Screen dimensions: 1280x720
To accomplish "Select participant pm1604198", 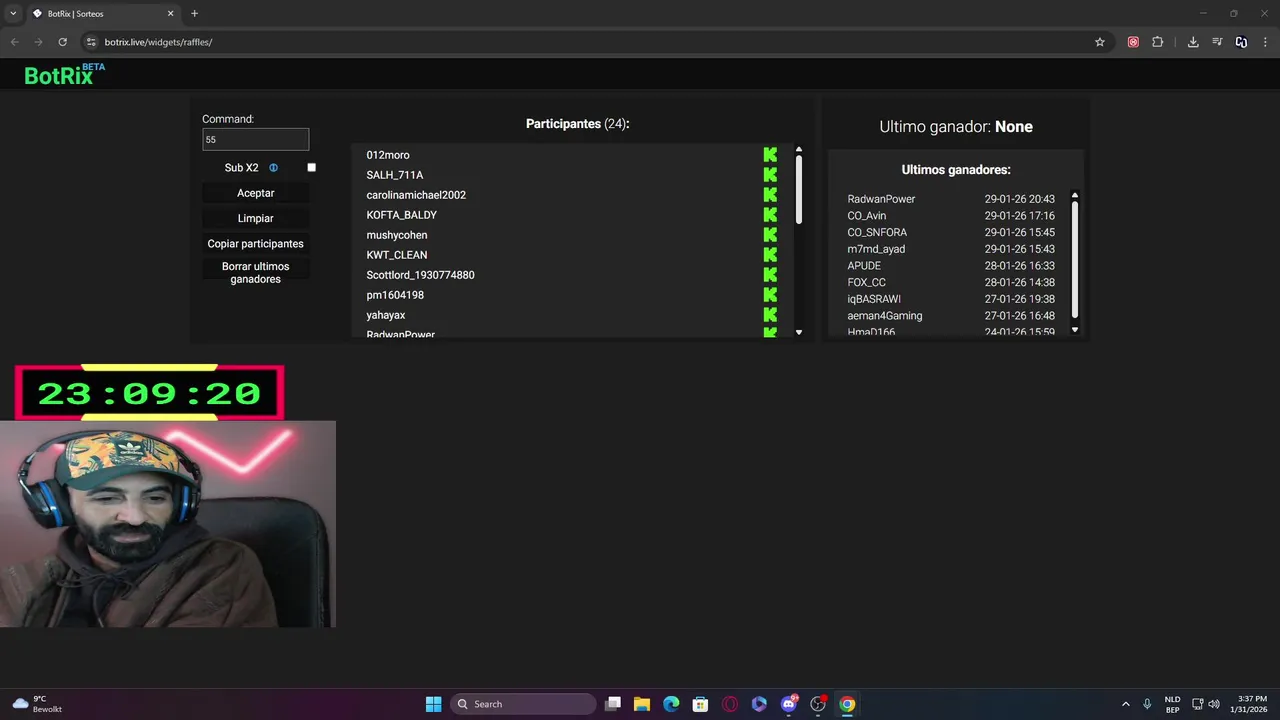I will click(x=395, y=295).
